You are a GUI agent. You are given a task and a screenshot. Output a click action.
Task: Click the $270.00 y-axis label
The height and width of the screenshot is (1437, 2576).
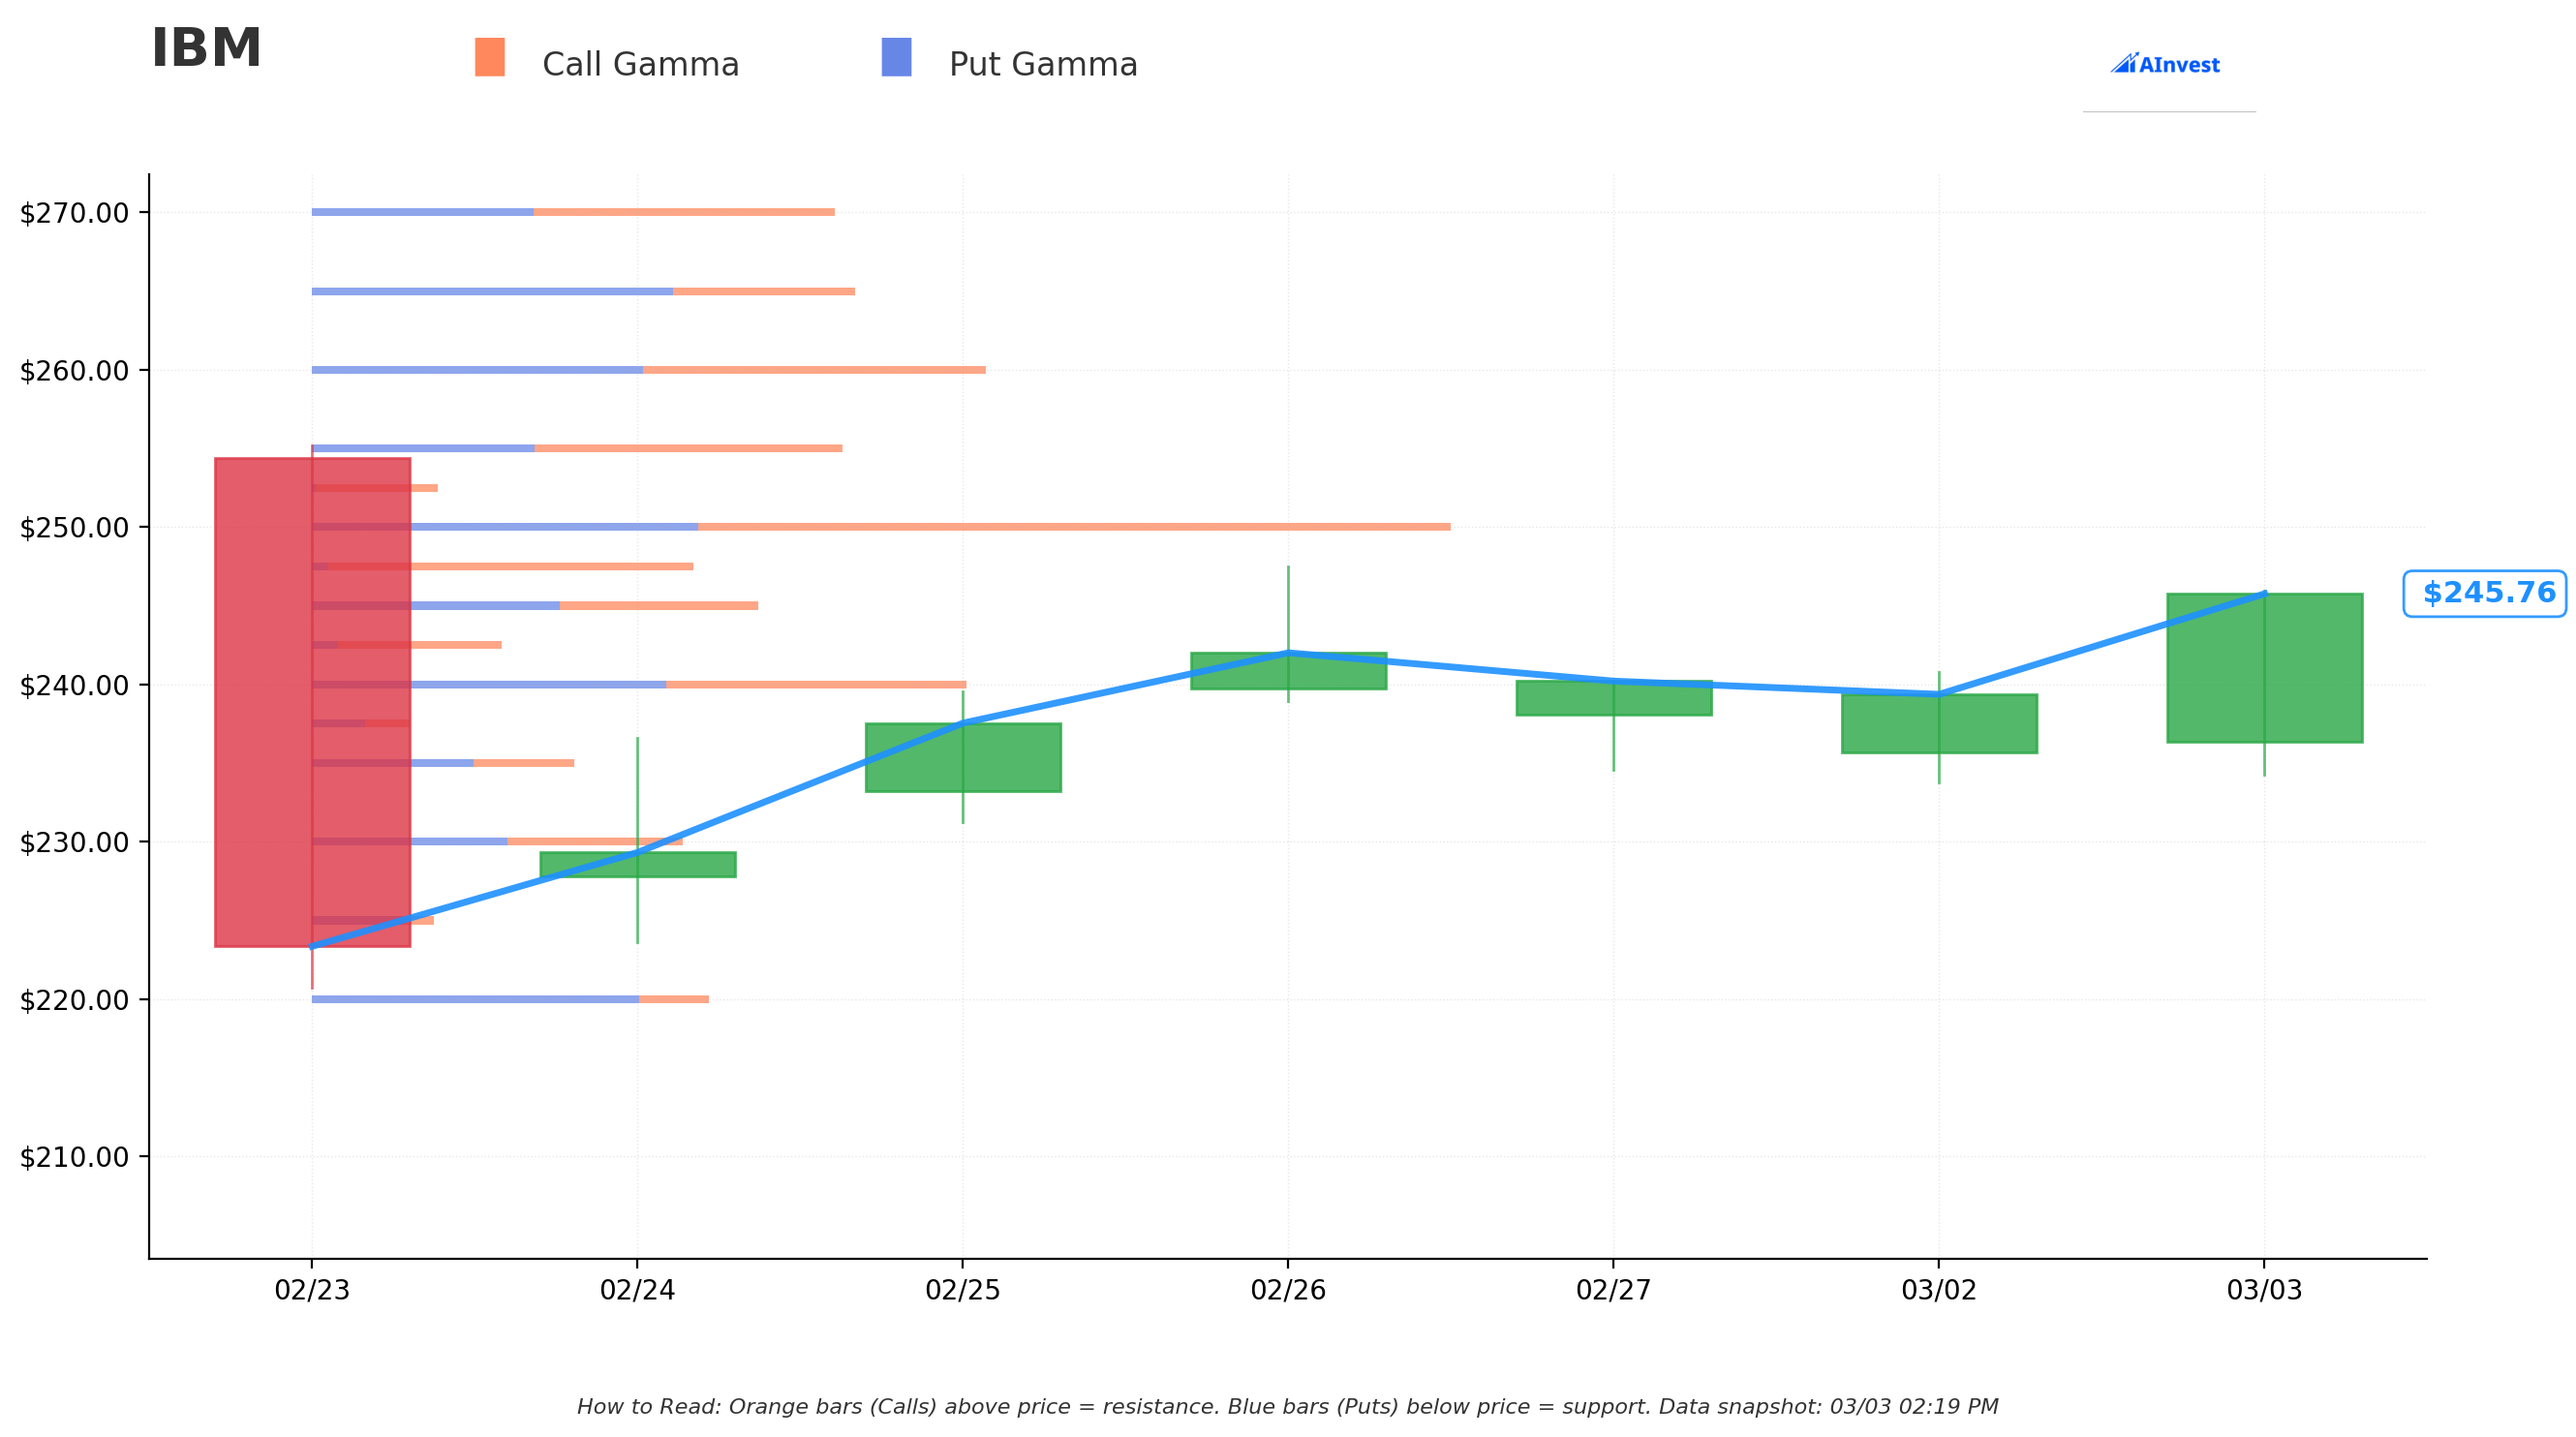75,213
